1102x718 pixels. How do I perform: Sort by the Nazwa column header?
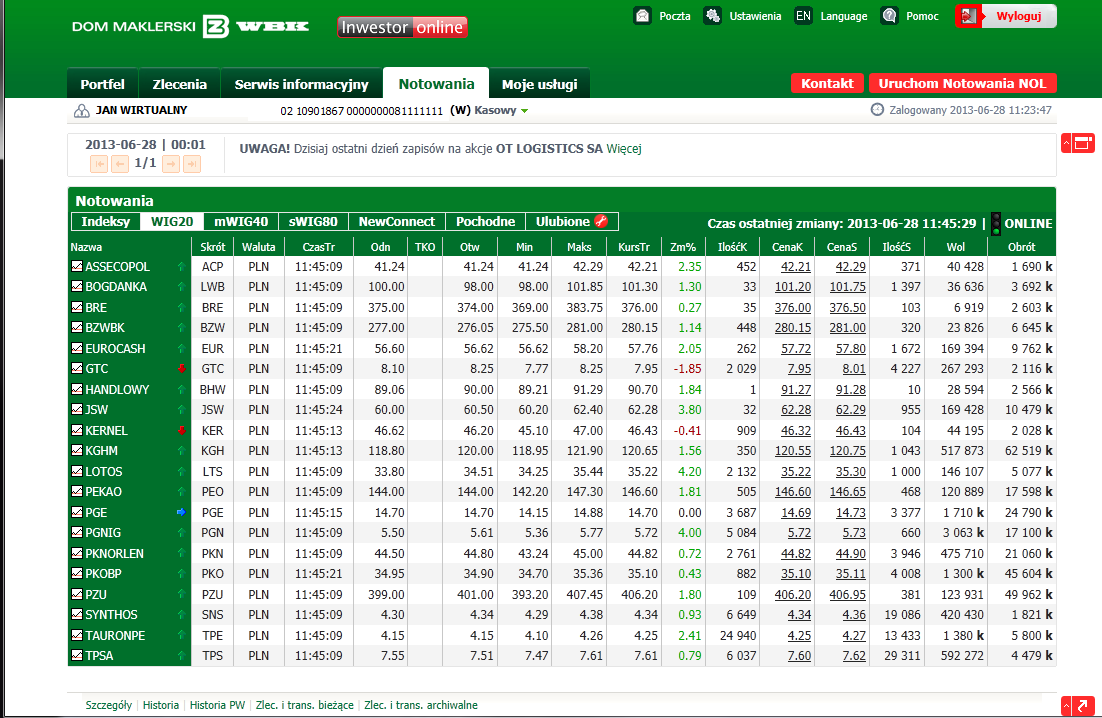pyautogui.click(x=86, y=247)
